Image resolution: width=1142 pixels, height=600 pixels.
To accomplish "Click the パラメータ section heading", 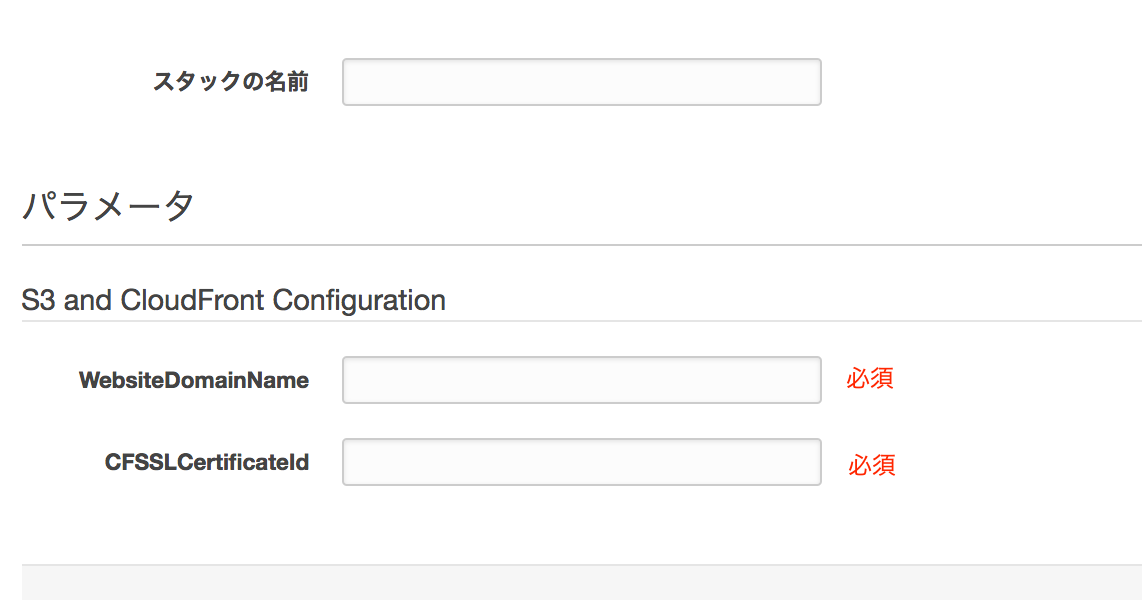I will coord(108,207).
